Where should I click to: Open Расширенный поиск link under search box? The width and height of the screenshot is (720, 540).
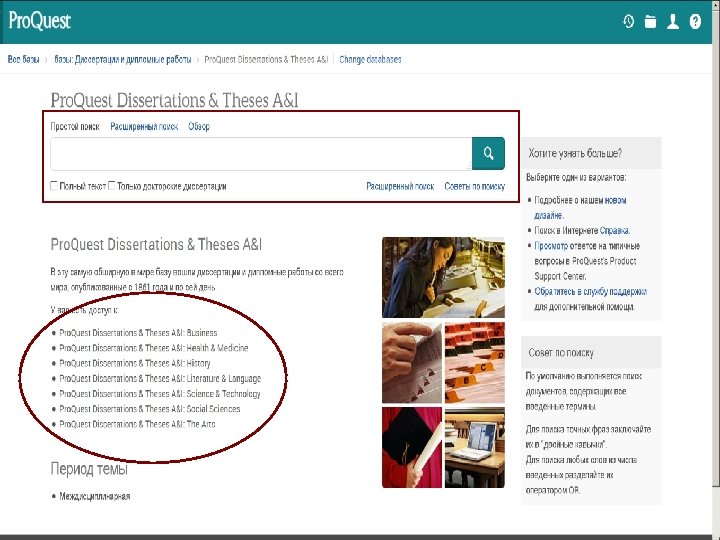[400, 186]
